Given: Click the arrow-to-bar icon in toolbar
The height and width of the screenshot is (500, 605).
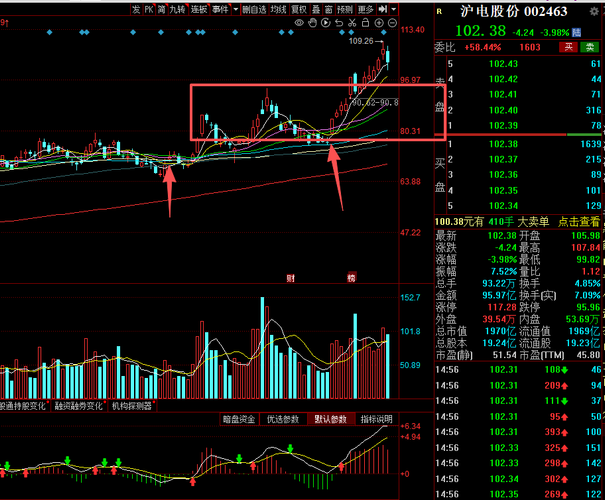Looking at the screenshot, I should pyautogui.click(x=382, y=9).
